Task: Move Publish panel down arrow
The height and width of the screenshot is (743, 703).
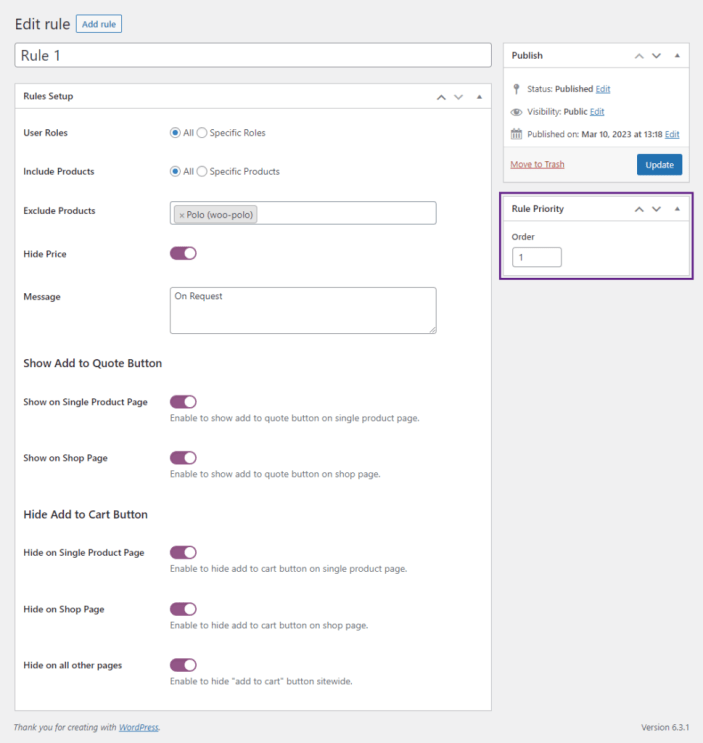Action: [x=656, y=56]
